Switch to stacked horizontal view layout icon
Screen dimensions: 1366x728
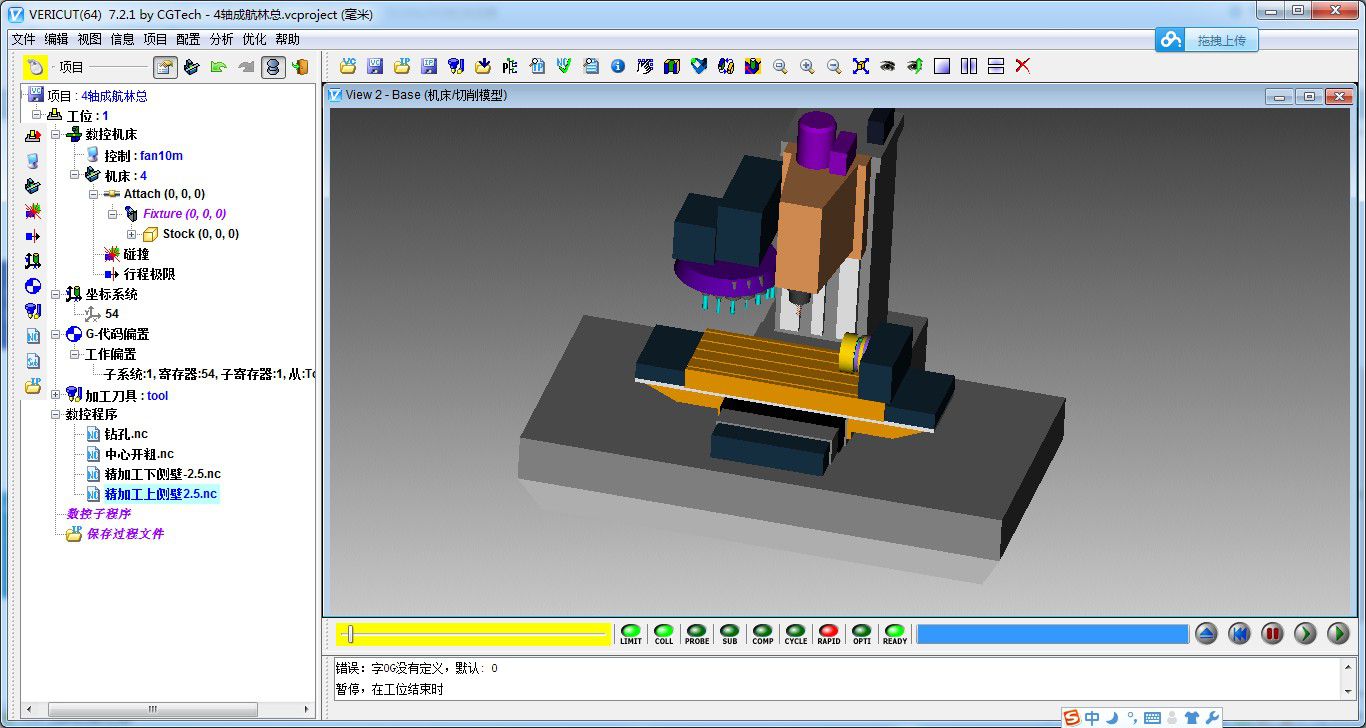996,66
